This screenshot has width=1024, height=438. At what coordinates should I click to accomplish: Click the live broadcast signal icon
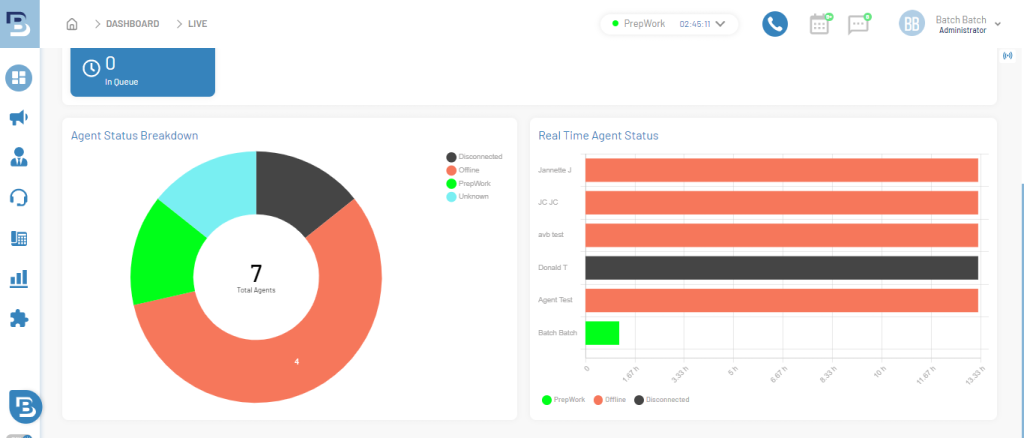1010,55
